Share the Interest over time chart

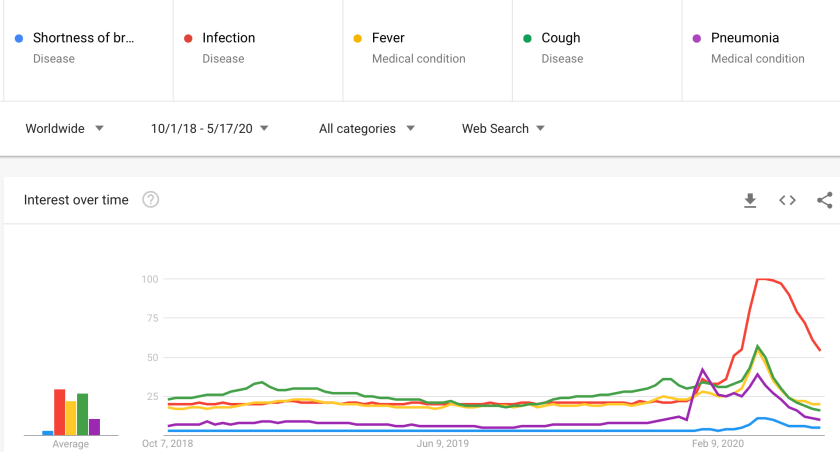coord(825,200)
